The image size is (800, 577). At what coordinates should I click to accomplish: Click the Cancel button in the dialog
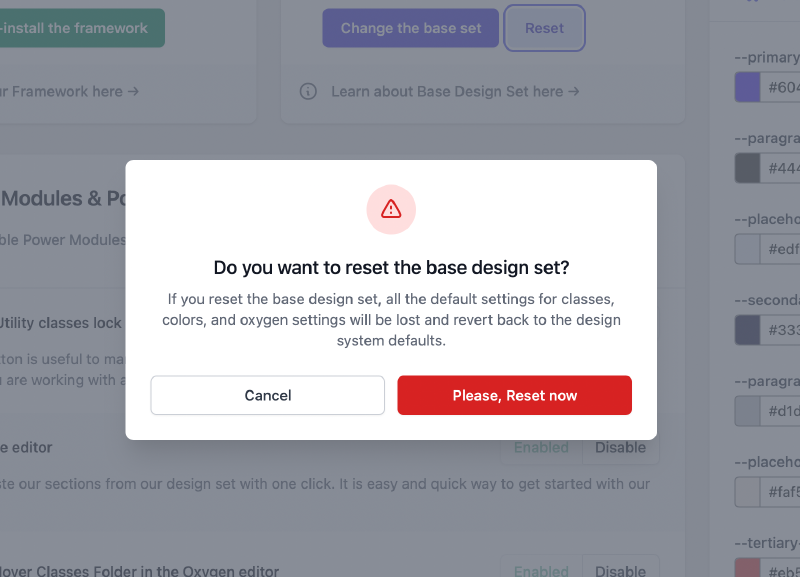coord(267,395)
